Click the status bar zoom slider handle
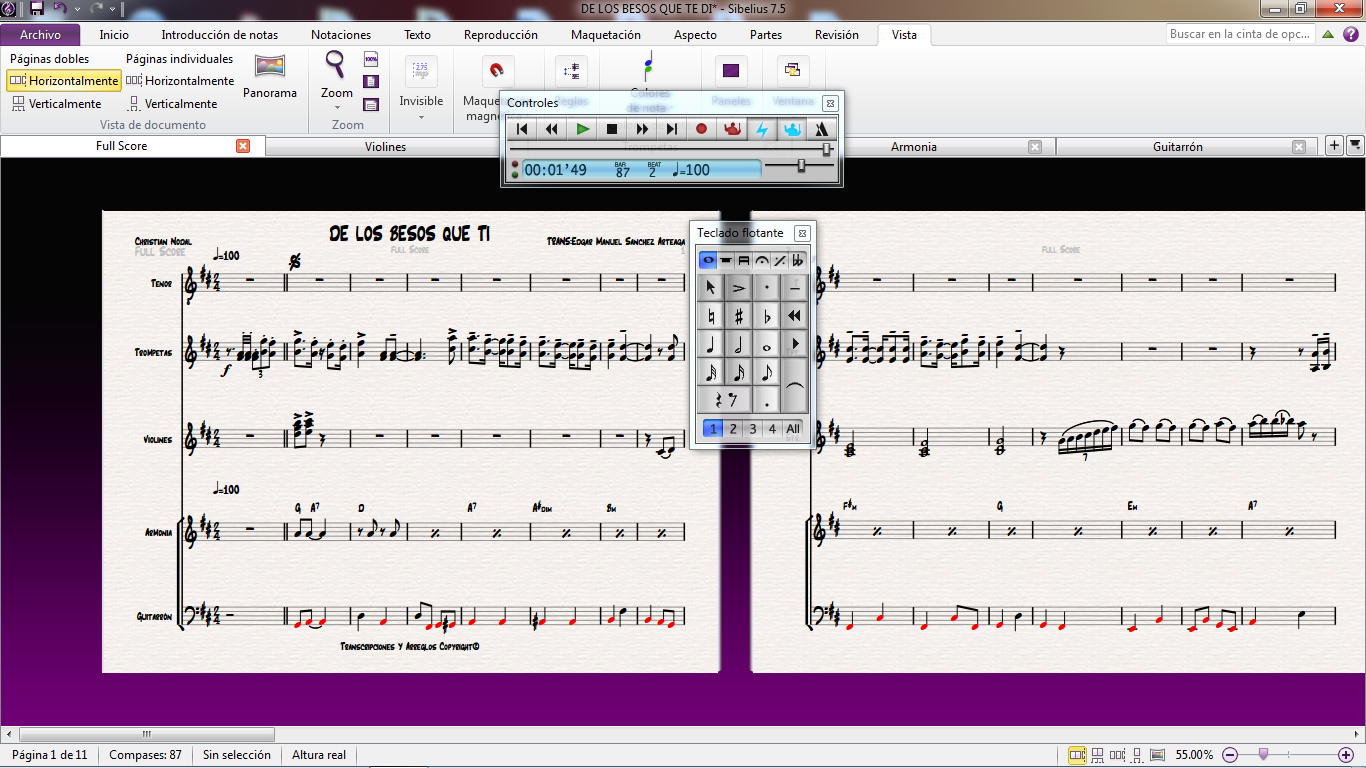This screenshot has width=1366, height=768. [1264, 754]
